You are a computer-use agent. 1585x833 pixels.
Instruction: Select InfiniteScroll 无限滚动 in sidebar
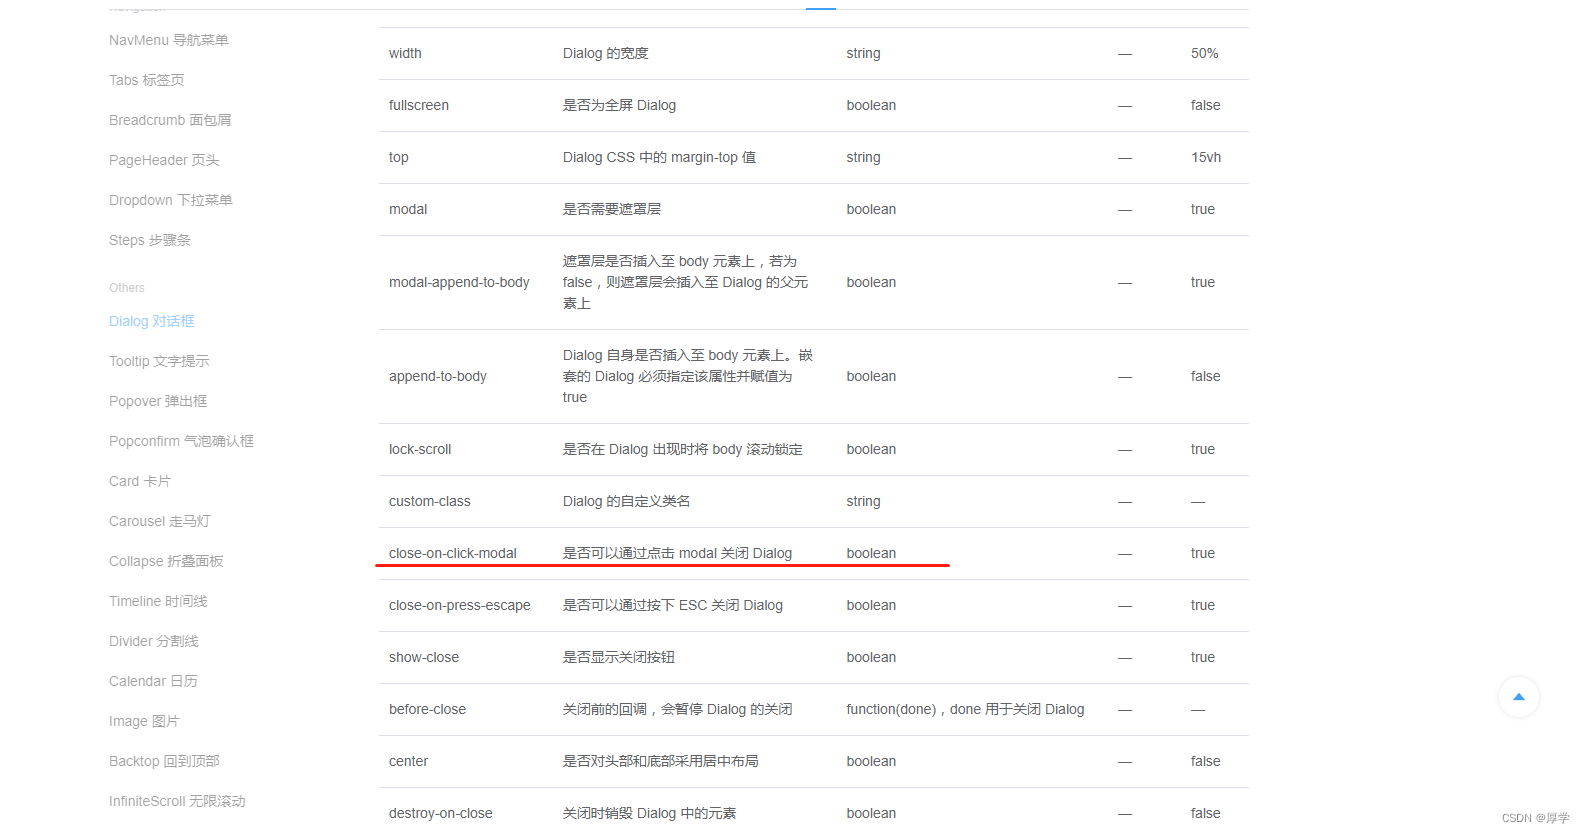(177, 801)
